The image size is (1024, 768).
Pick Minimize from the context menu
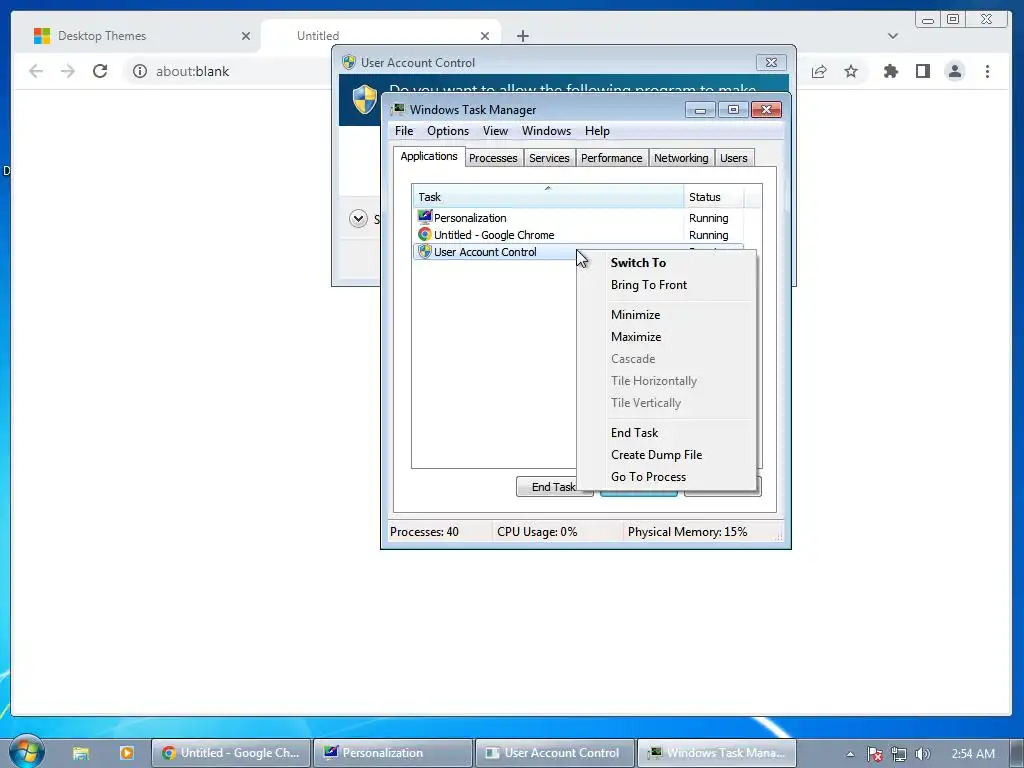pos(635,315)
